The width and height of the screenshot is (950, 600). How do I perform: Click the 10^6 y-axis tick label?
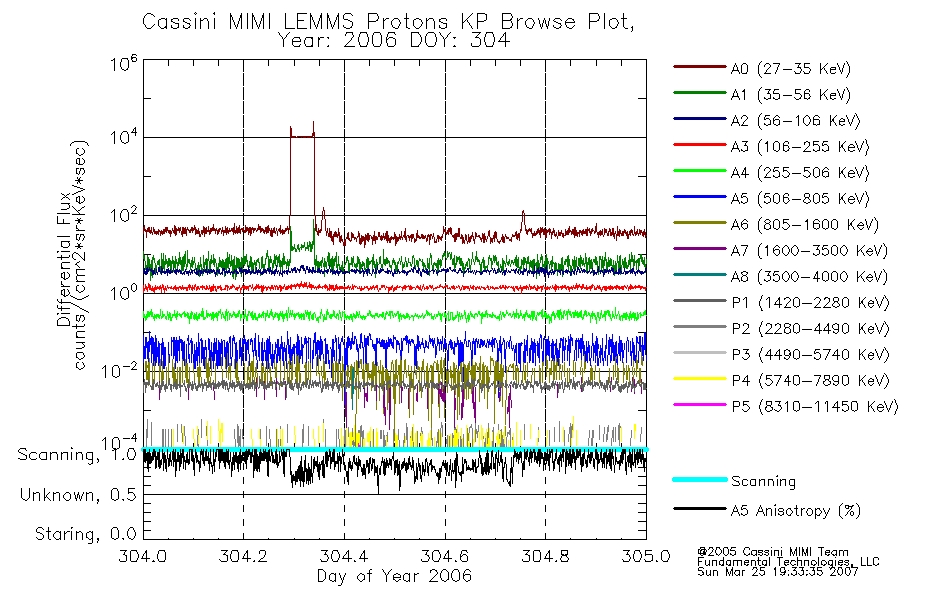click(124, 63)
